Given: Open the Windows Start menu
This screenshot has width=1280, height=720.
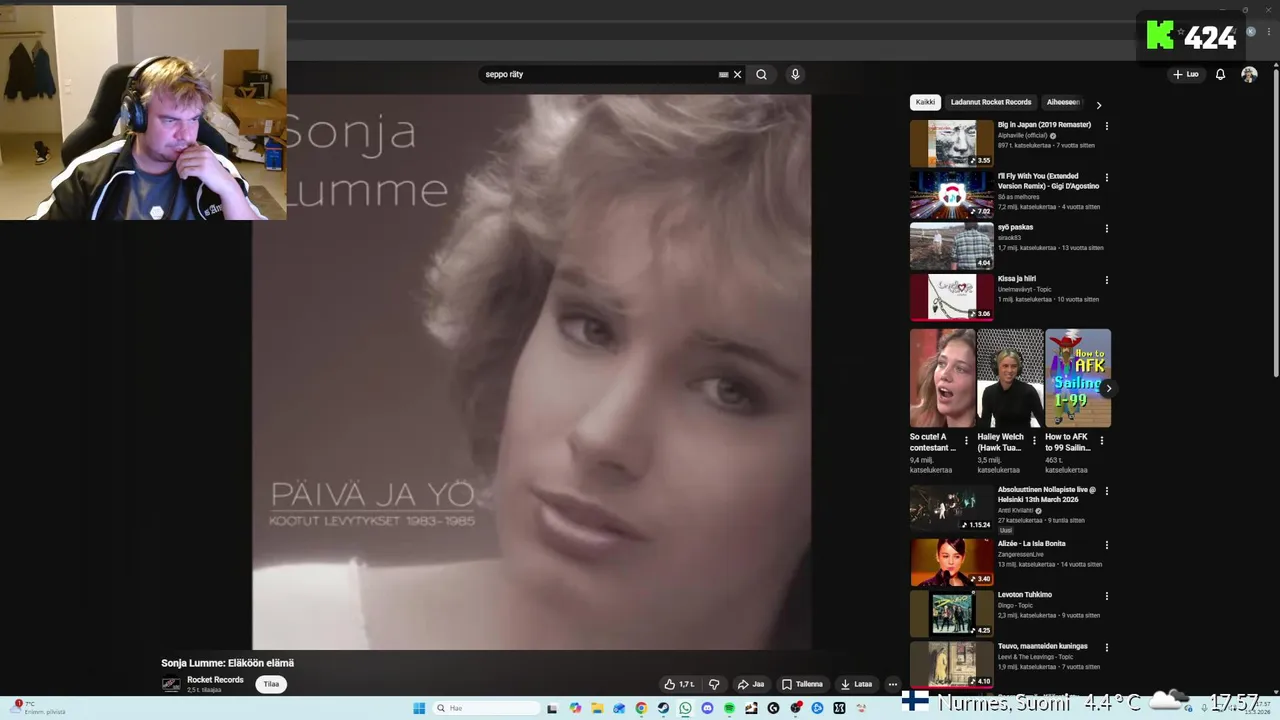Looking at the screenshot, I should click(x=419, y=708).
